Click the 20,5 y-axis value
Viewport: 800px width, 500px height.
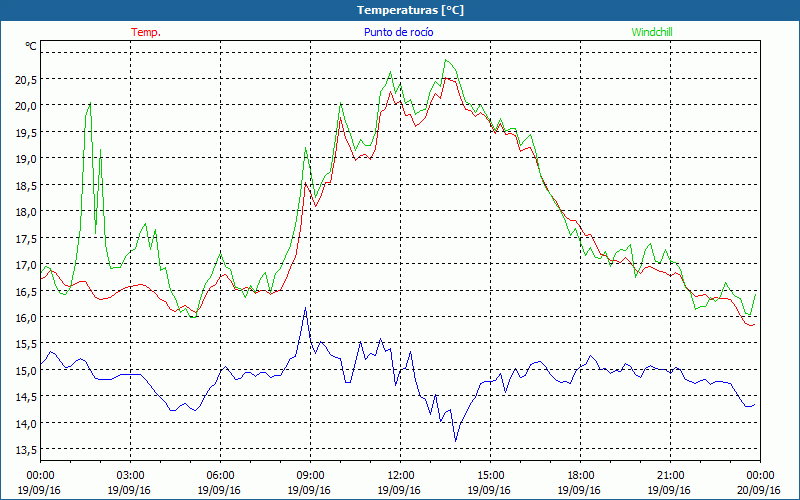[x=26, y=80]
